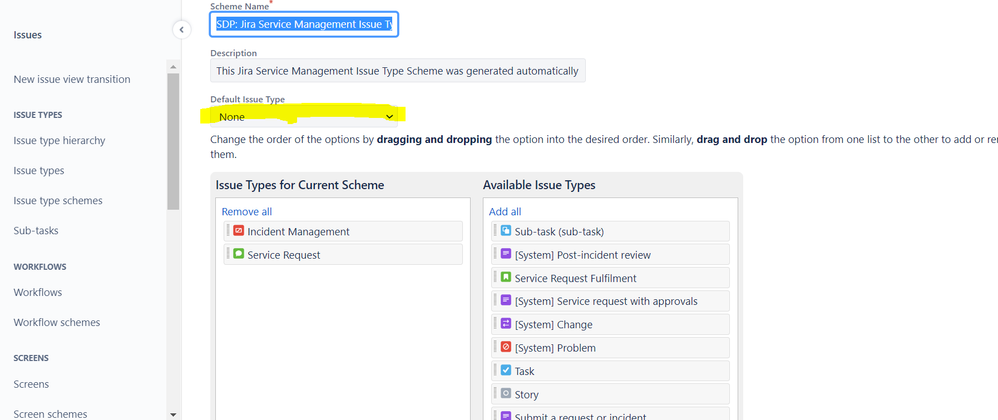This screenshot has width=998, height=420.
Task: Select the Incident Management issue type row
Action: pos(343,231)
